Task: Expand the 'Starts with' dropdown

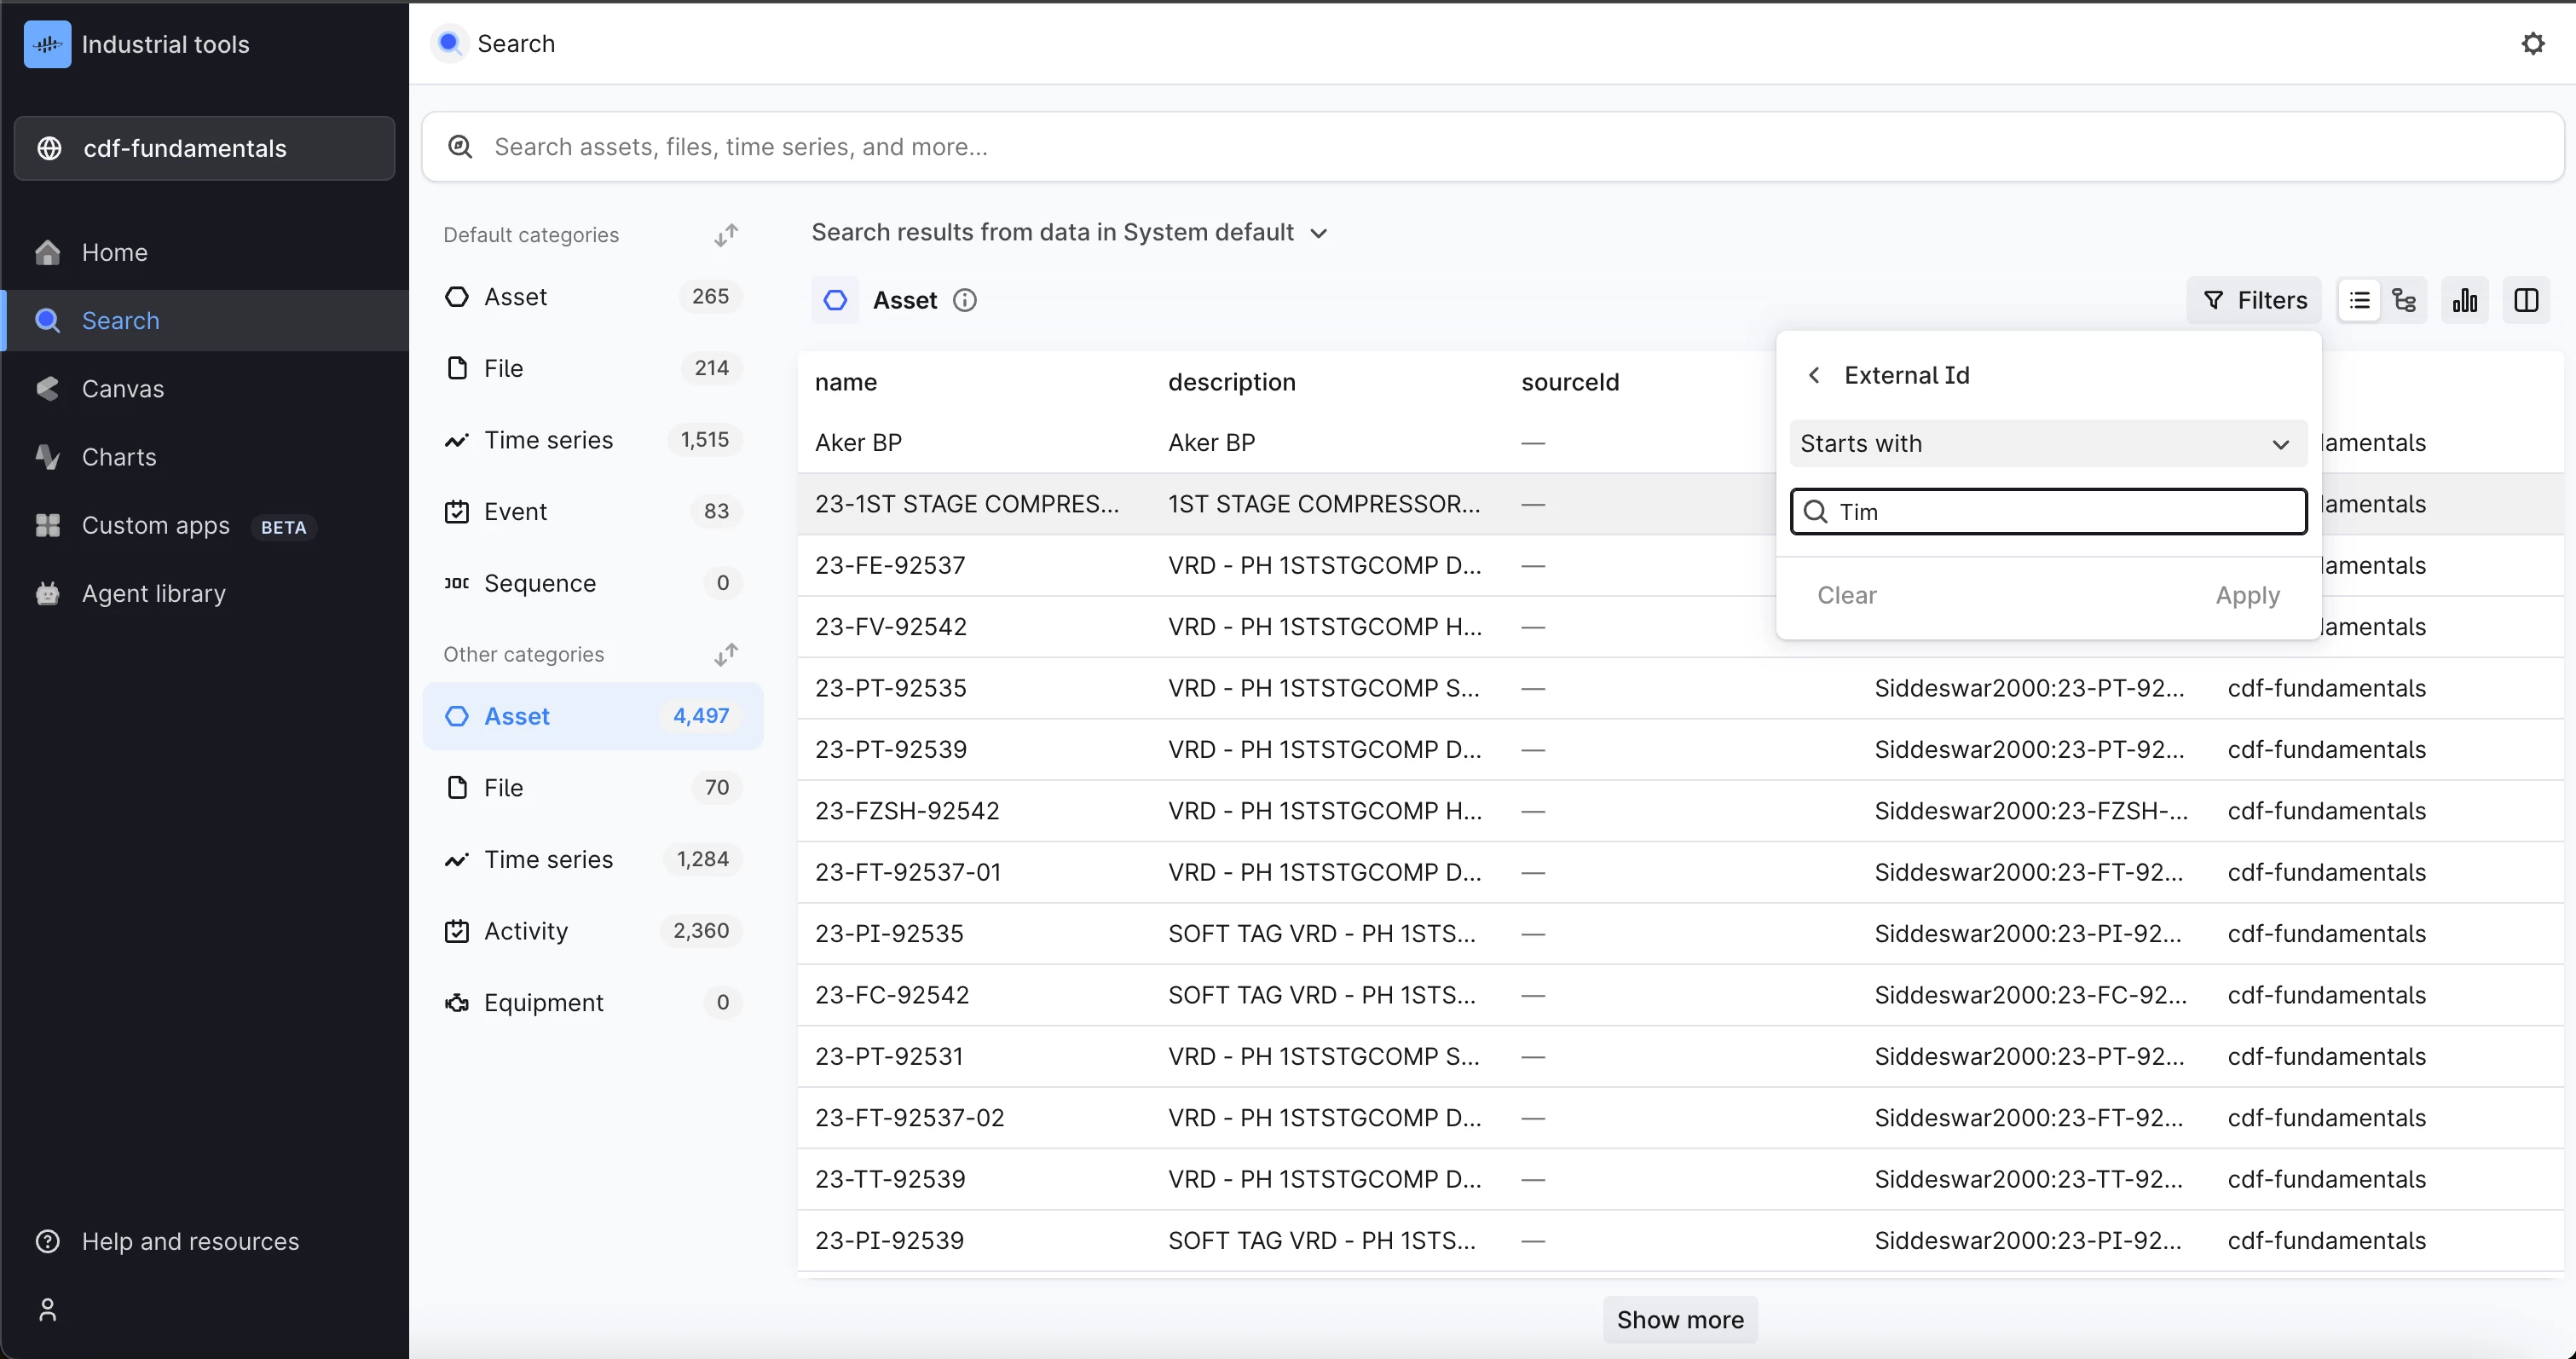Action: pyautogui.click(x=2047, y=443)
